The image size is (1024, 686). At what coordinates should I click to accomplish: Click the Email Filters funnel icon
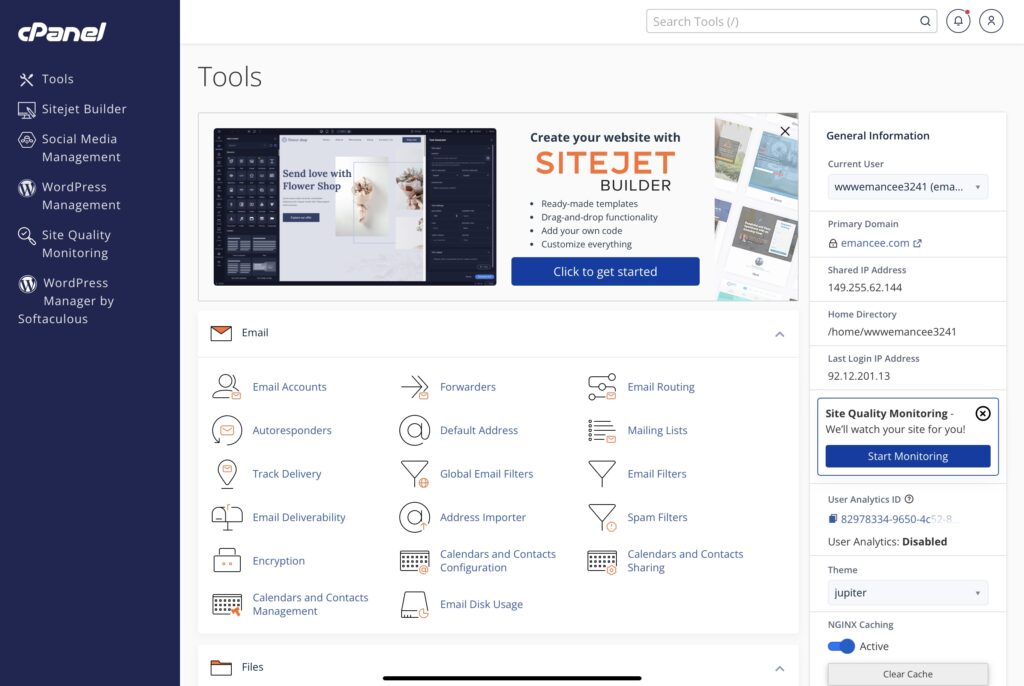(x=602, y=474)
